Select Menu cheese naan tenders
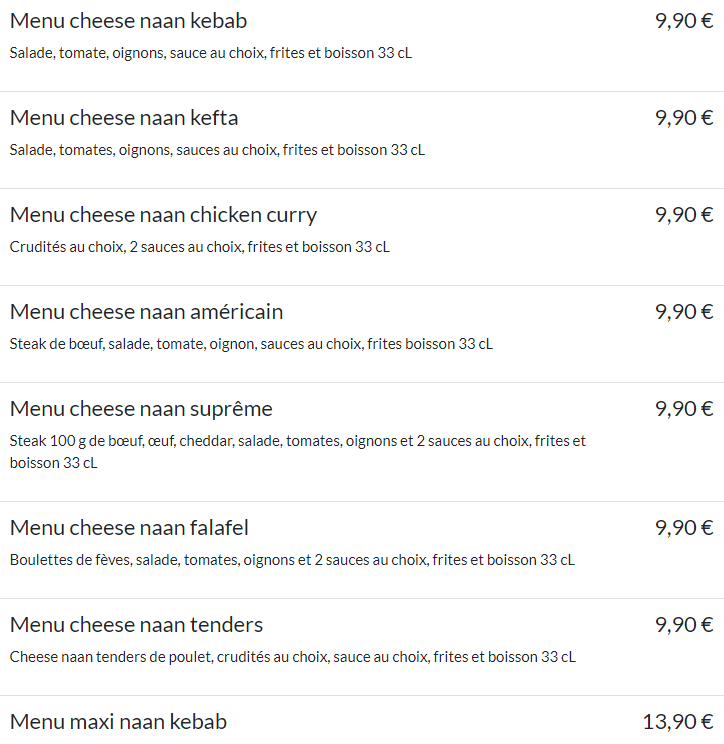 pos(136,625)
